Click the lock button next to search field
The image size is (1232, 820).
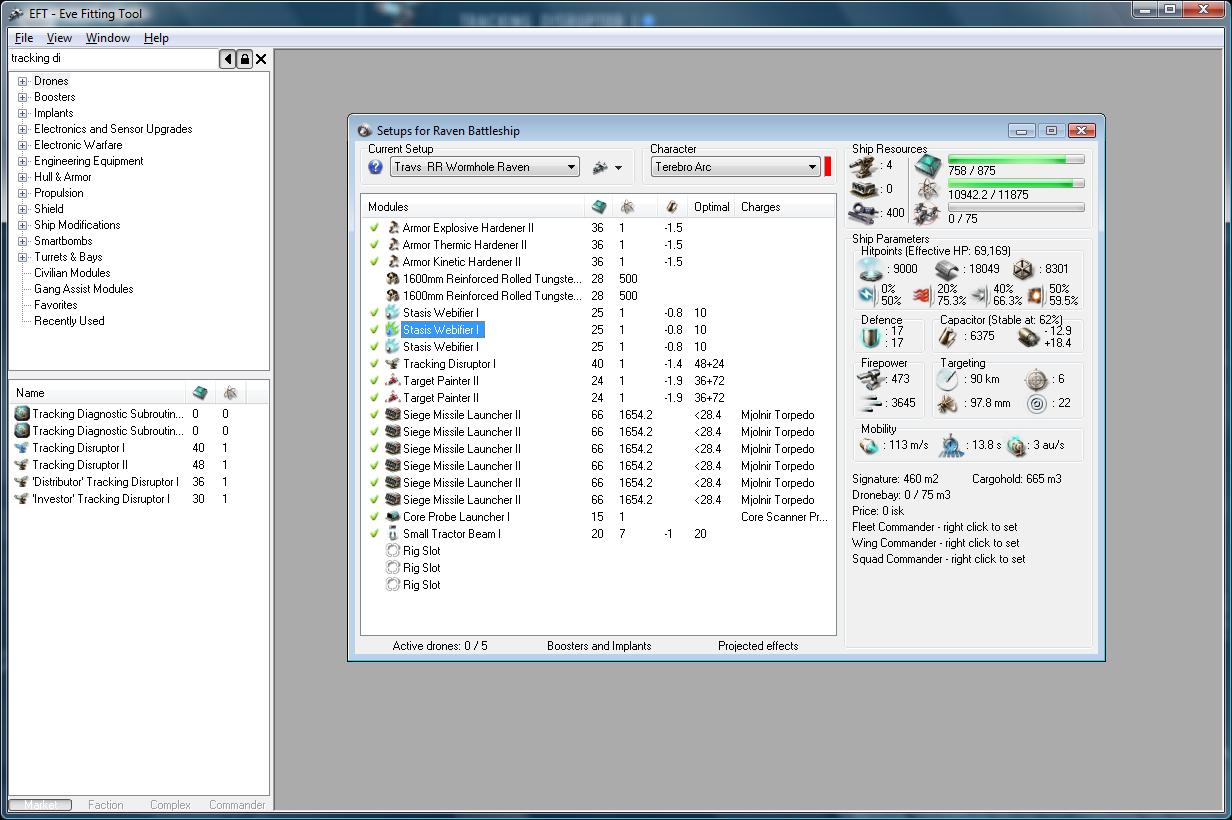coord(244,59)
